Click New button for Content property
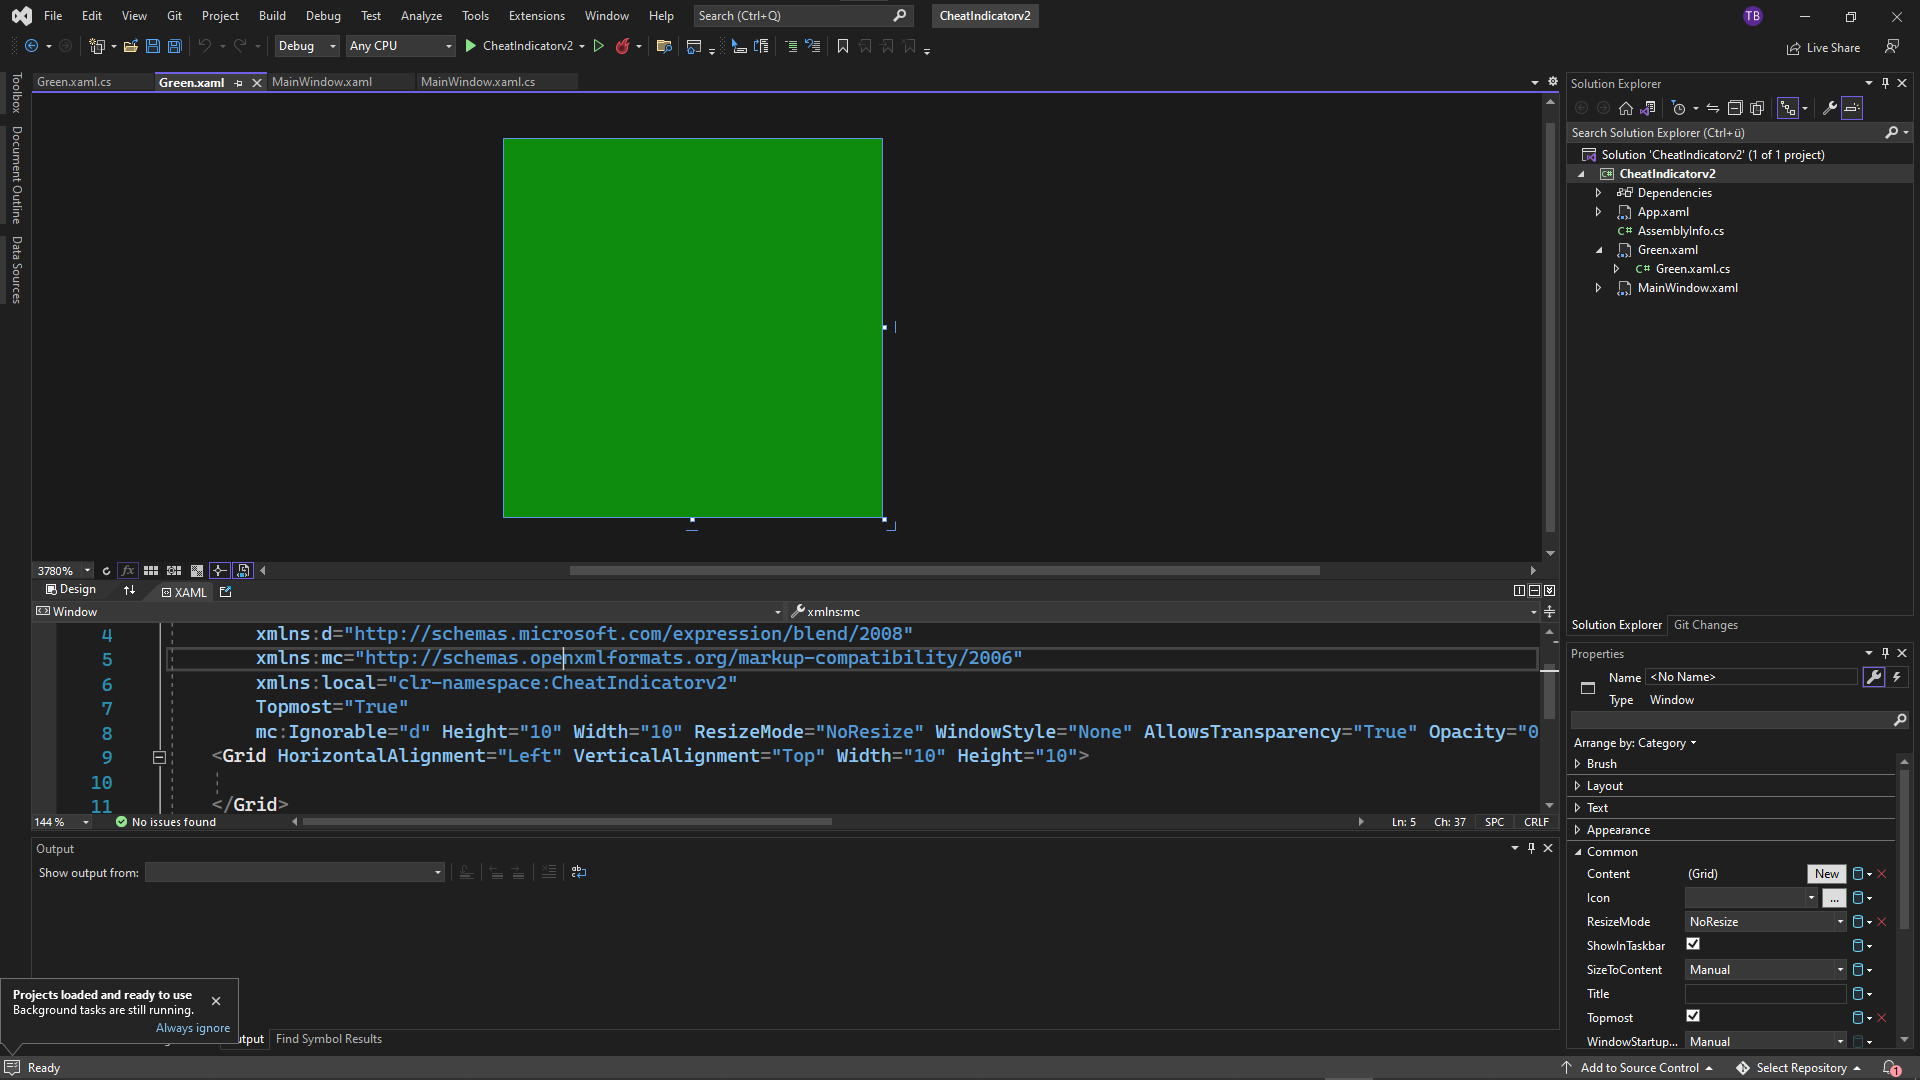 click(1826, 874)
